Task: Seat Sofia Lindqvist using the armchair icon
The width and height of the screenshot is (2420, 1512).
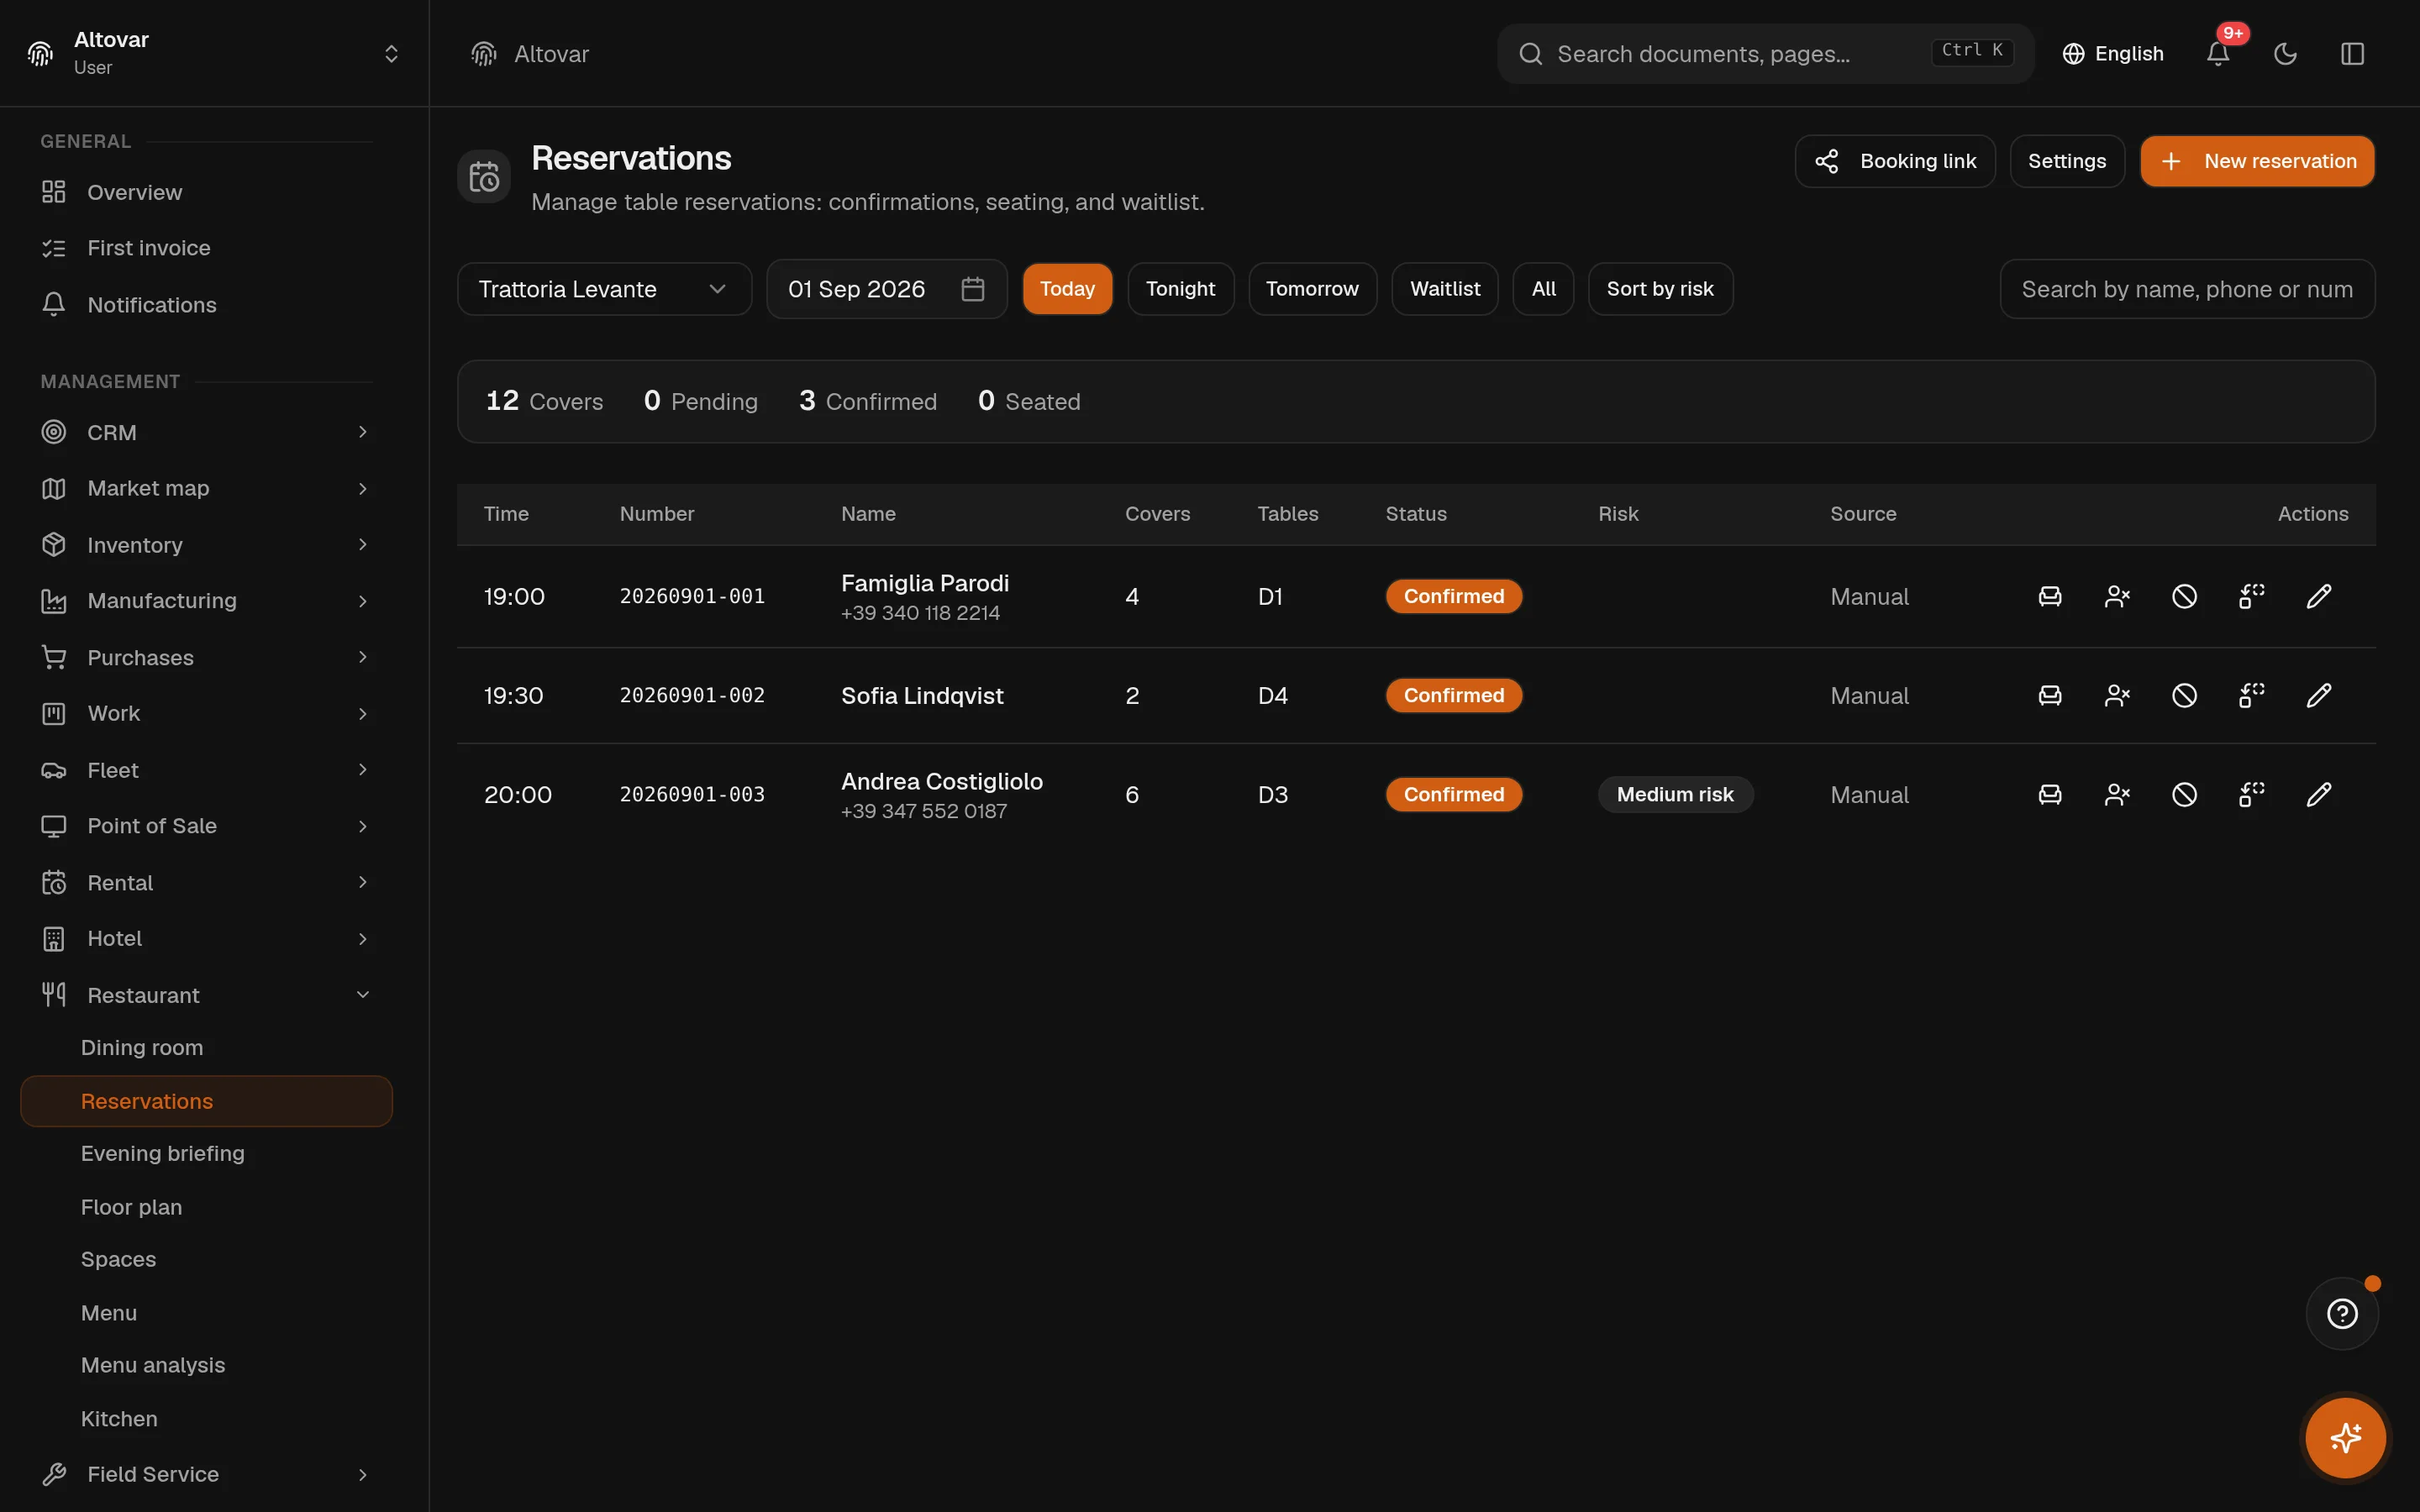Action: click(2050, 695)
